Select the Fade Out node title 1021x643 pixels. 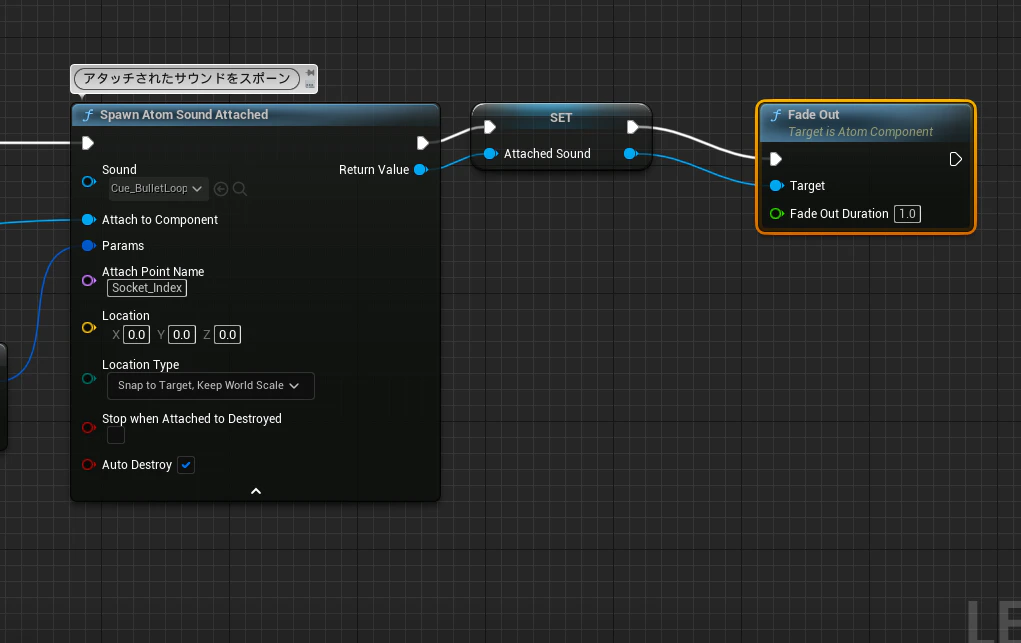click(x=813, y=115)
